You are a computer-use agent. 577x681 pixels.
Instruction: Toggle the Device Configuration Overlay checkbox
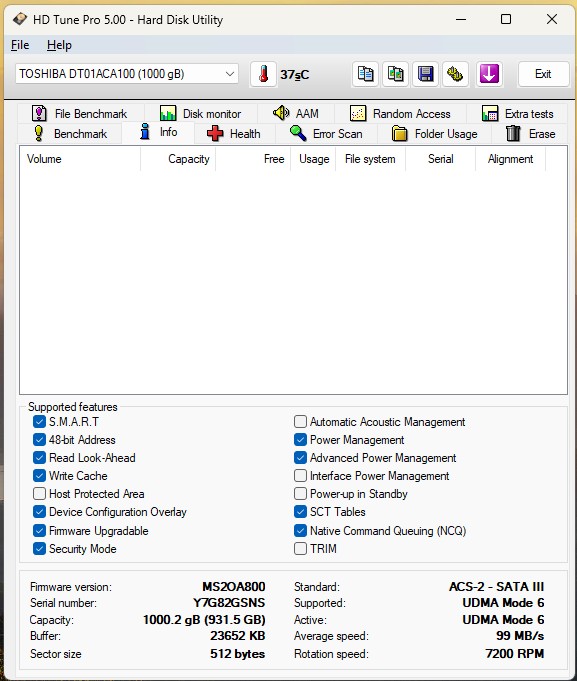coord(39,512)
